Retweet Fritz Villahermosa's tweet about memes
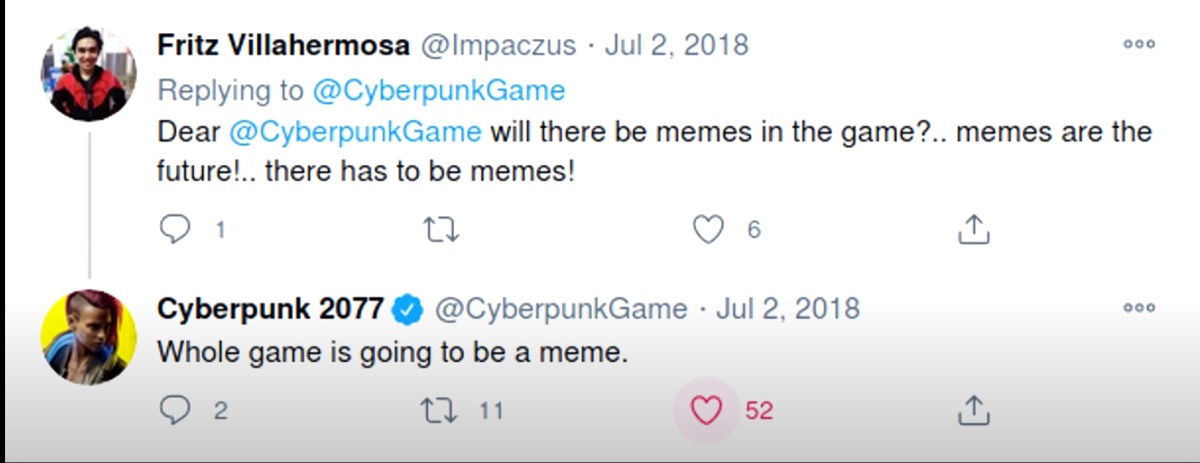 [441, 230]
